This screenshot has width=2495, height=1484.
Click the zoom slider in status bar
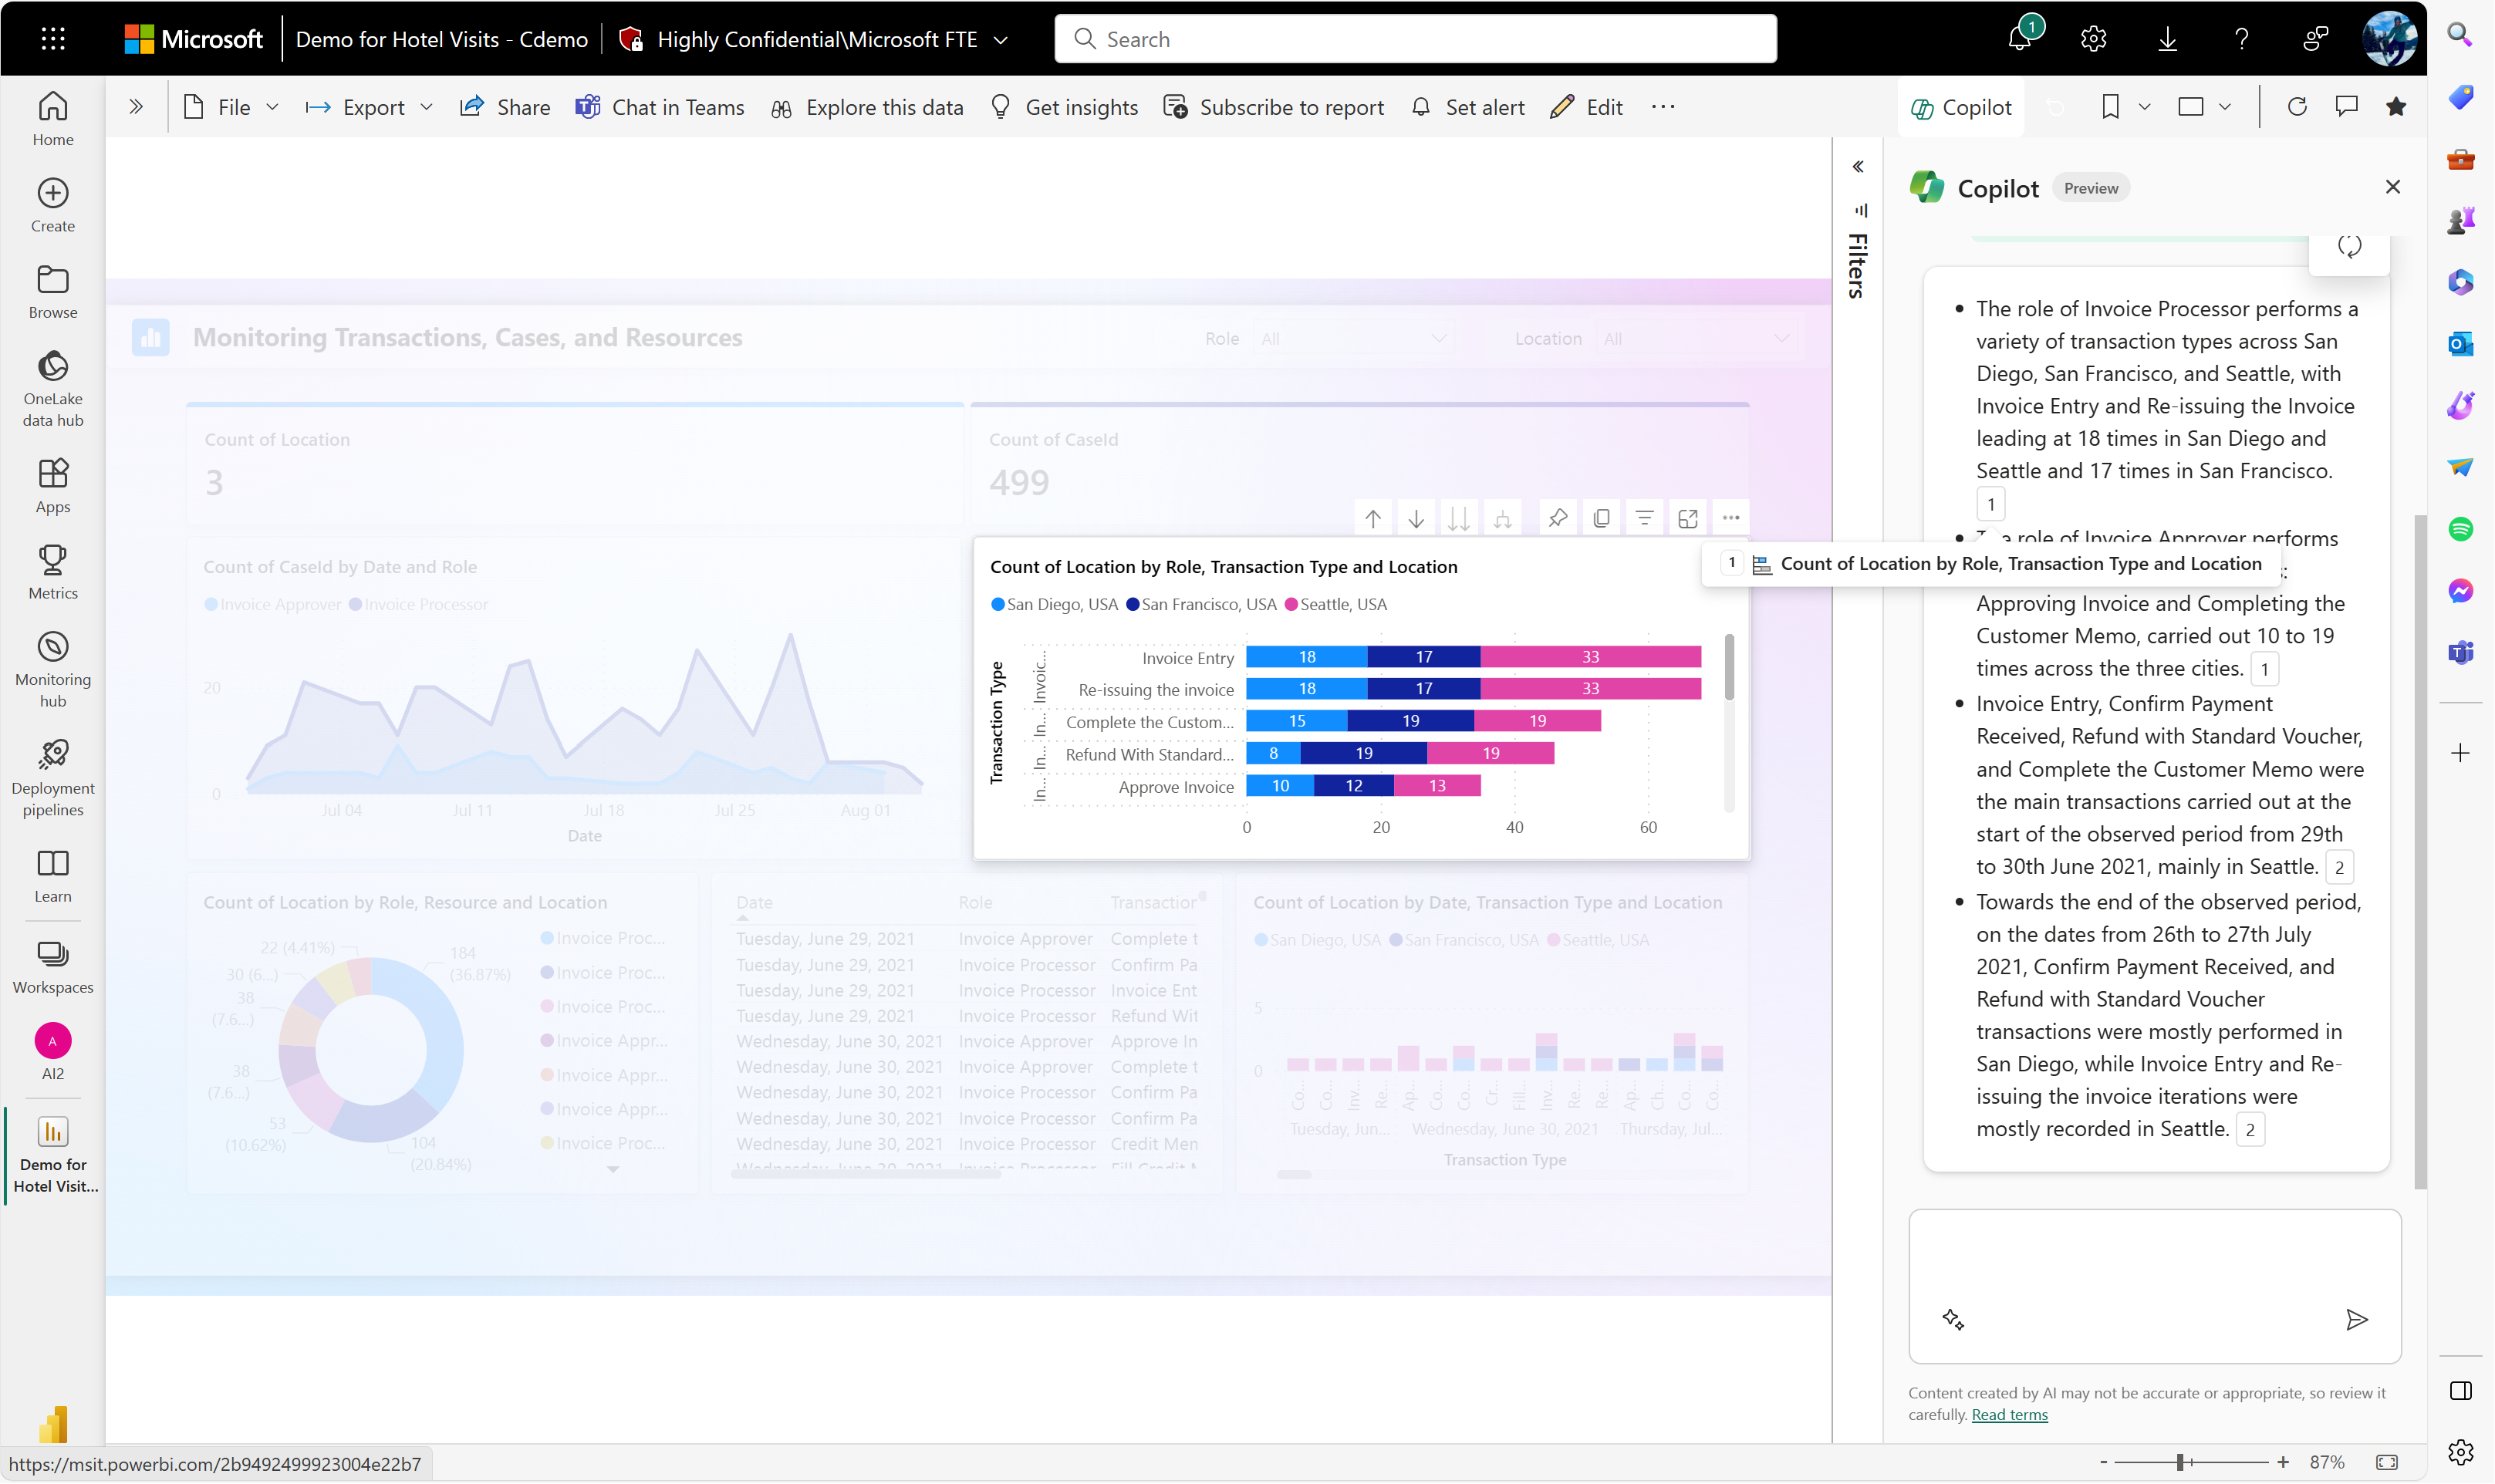pos(2180,1462)
